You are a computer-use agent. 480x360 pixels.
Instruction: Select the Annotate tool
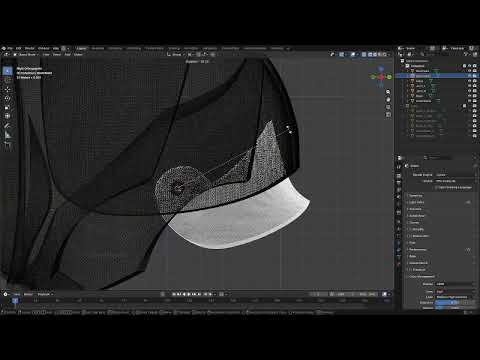[x=7, y=126]
